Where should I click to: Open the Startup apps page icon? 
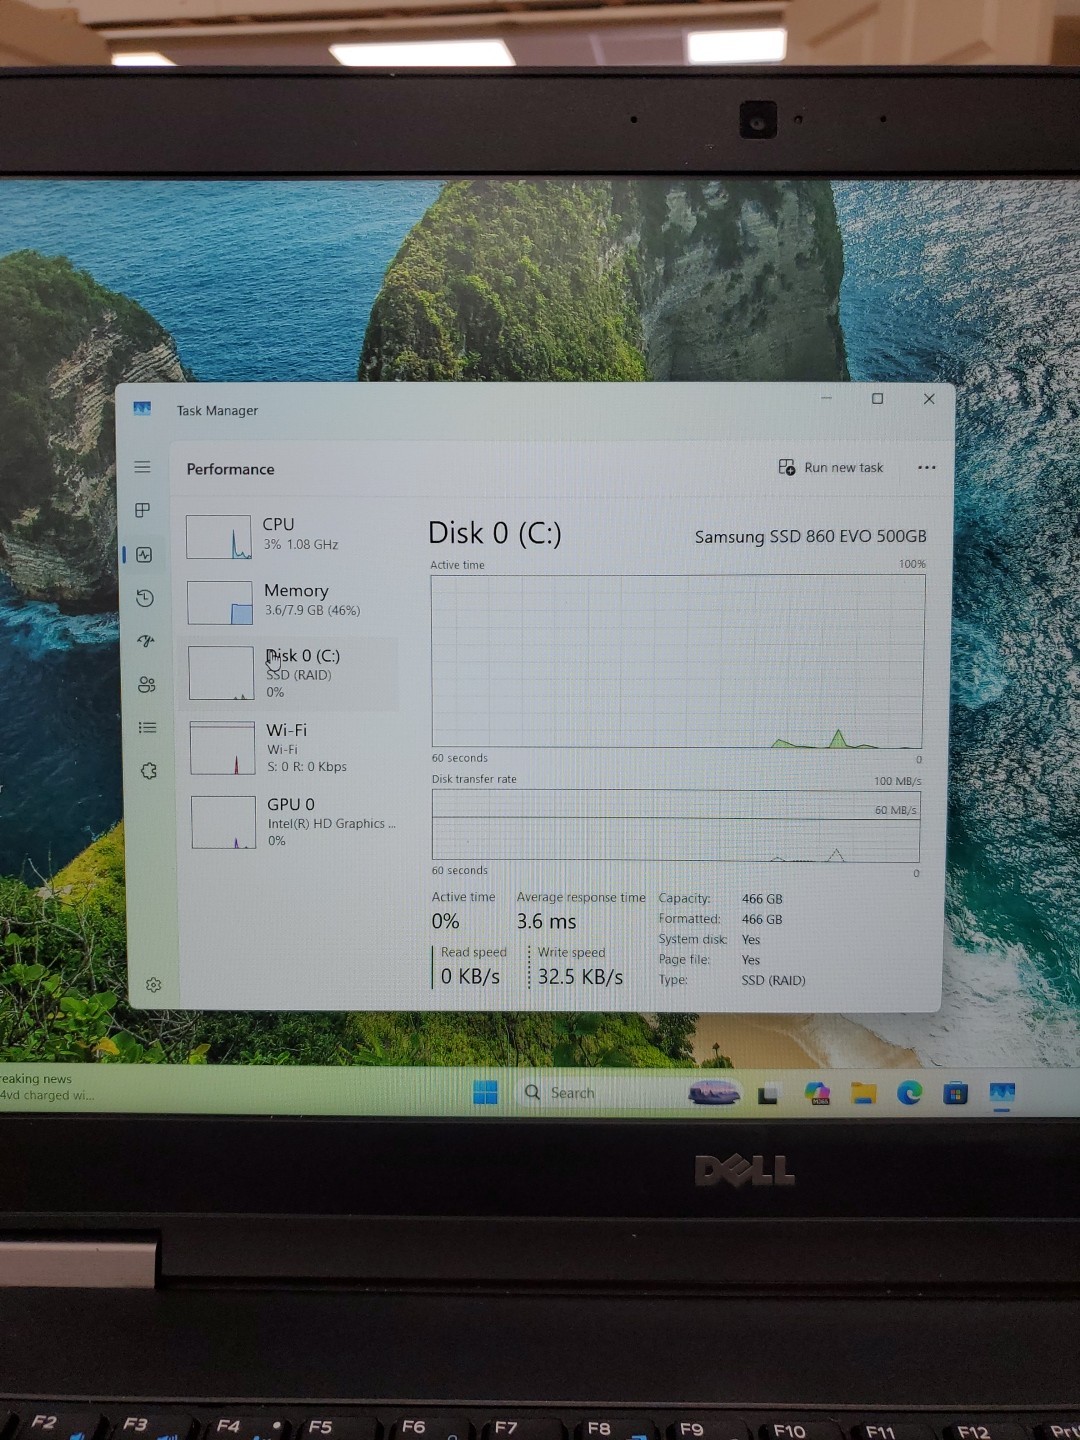pyautogui.click(x=146, y=641)
